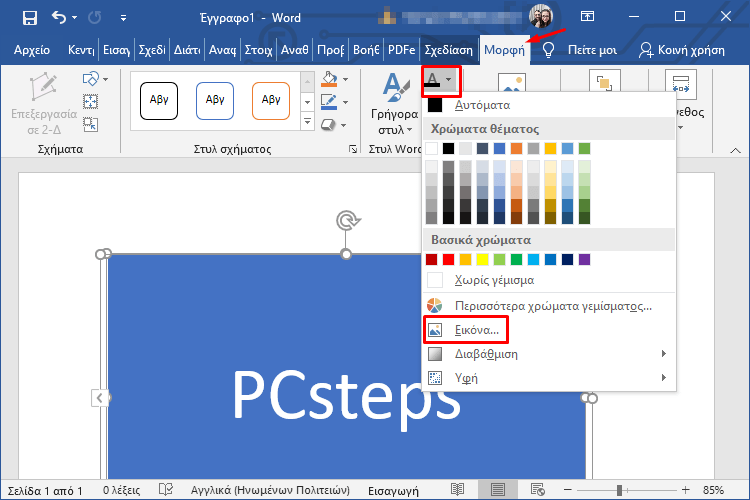Image resolution: width=750 pixels, height=500 pixels.
Task: Click the rotation handle above the shape
Action: pyautogui.click(x=348, y=220)
